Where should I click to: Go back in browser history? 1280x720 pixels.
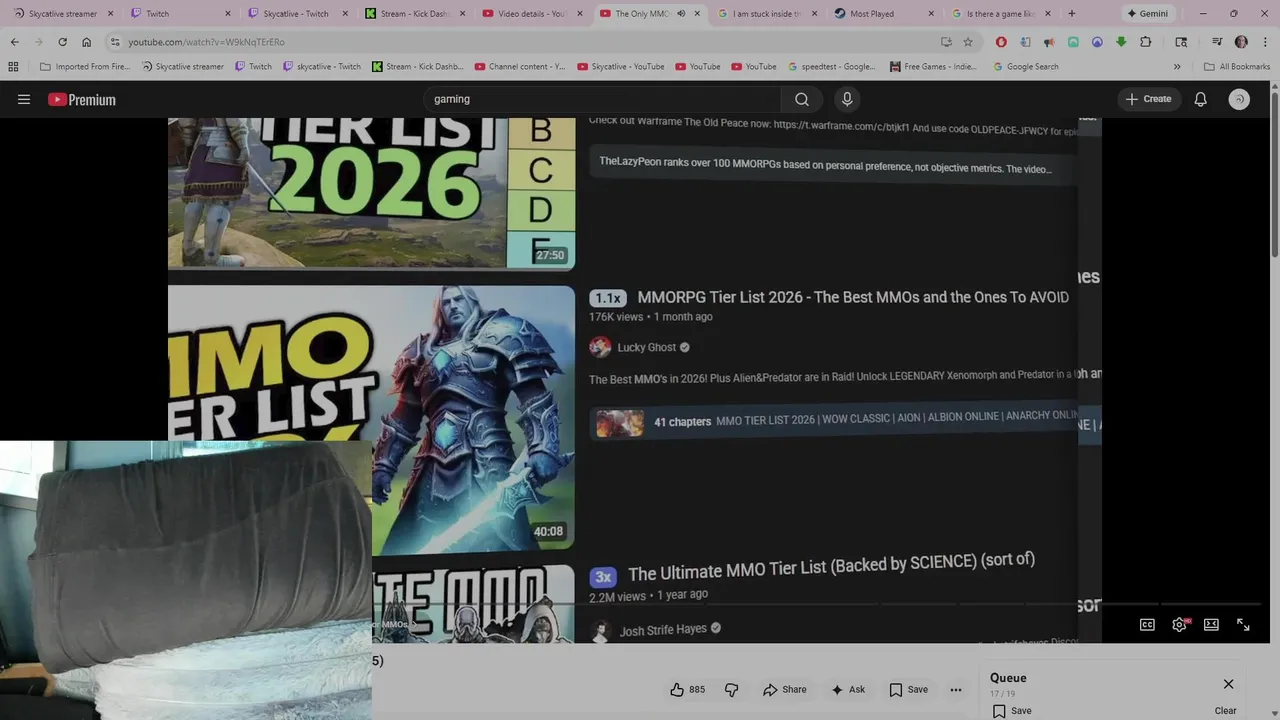[x=14, y=42]
